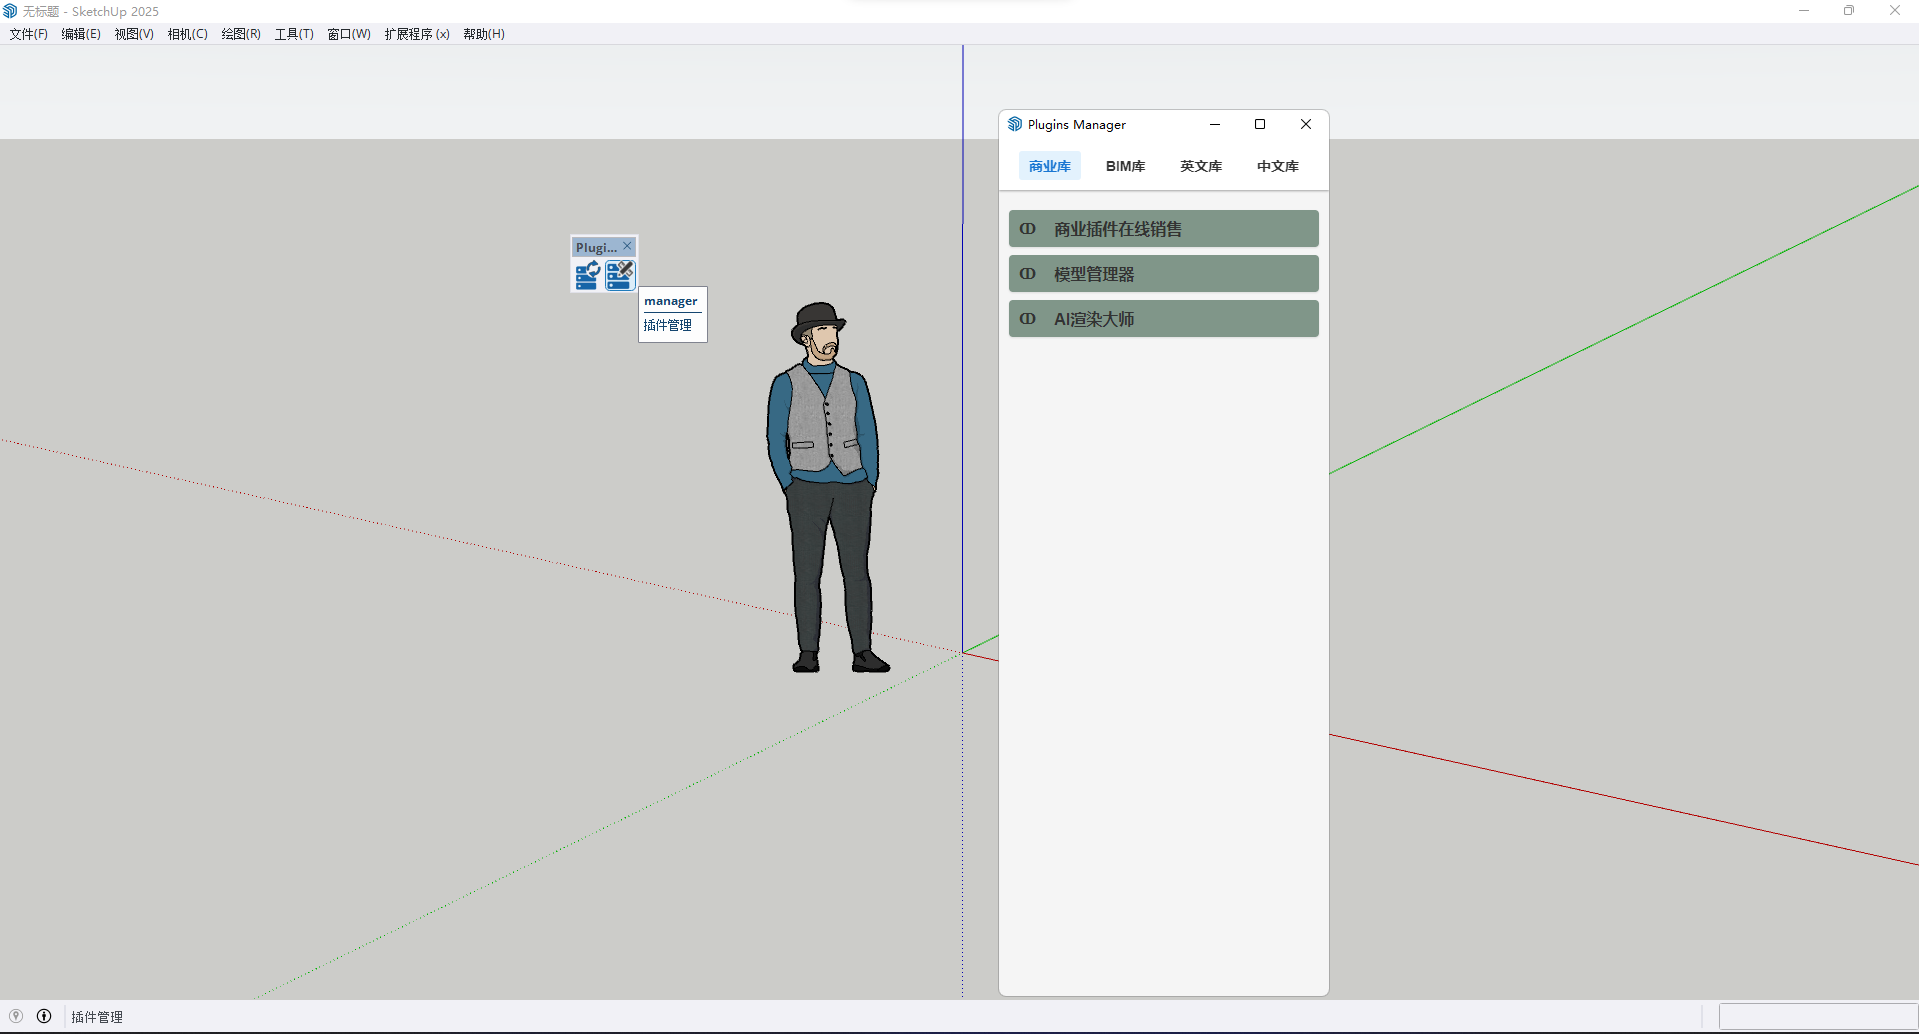Open the 模型管理器 plugin entry
1919x1034 pixels.
1163,274
